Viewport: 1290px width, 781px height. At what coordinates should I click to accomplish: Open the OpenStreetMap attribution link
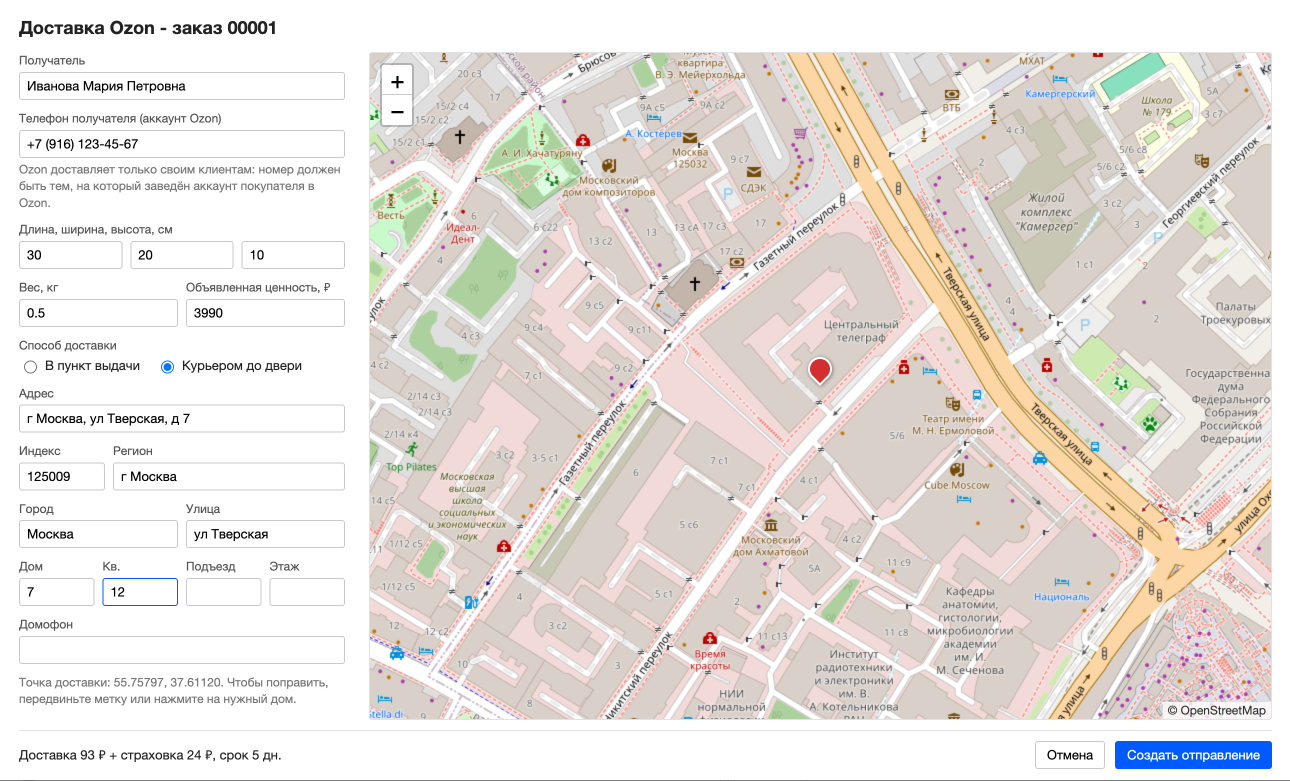click(1223, 711)
